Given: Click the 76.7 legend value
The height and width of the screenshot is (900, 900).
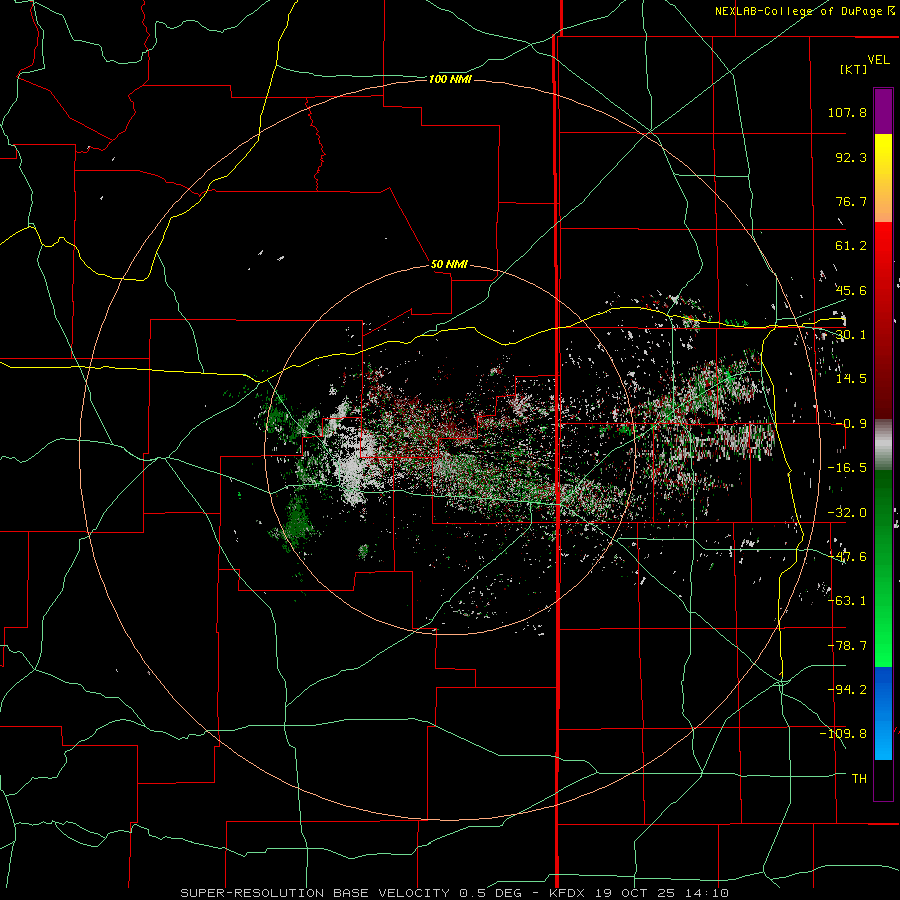Looking at the screenshot, I should (851, 201).
